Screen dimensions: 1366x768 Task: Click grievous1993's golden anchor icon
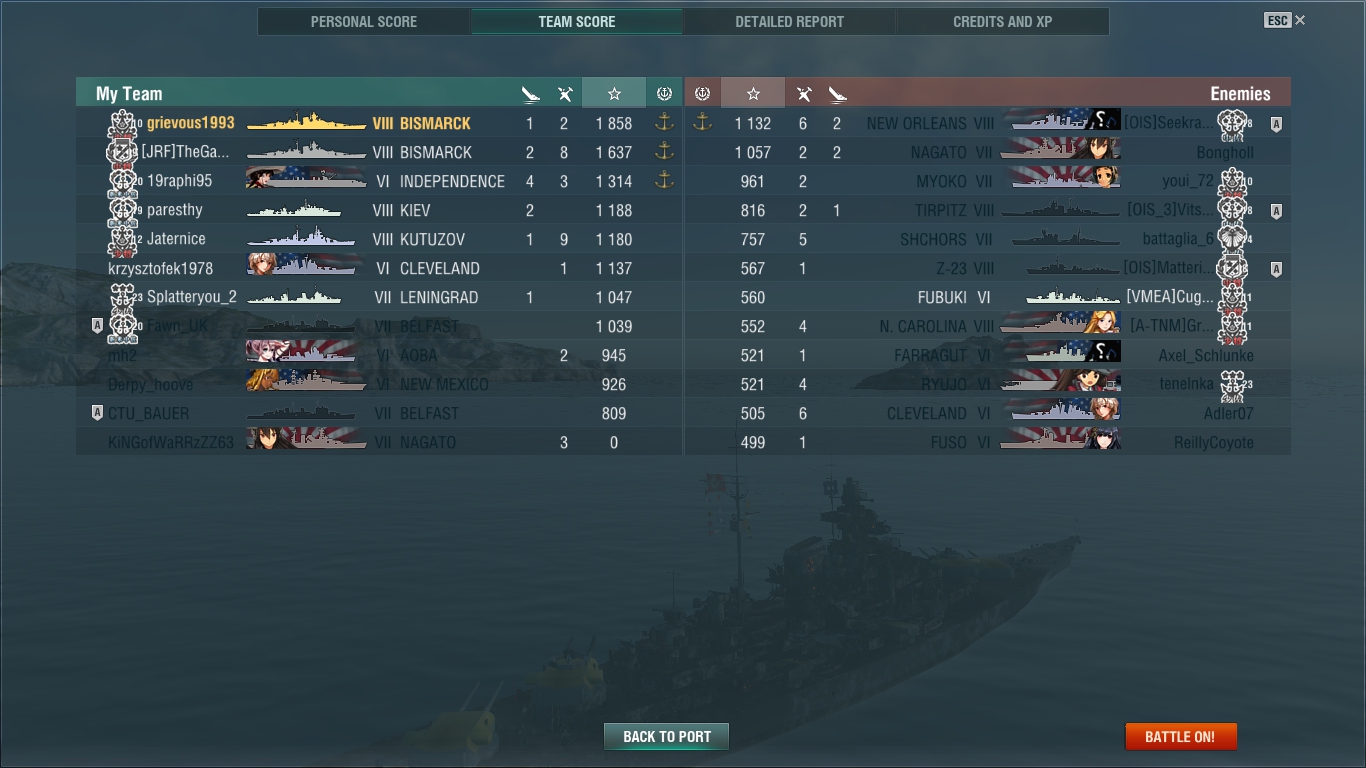coord(664,123)
